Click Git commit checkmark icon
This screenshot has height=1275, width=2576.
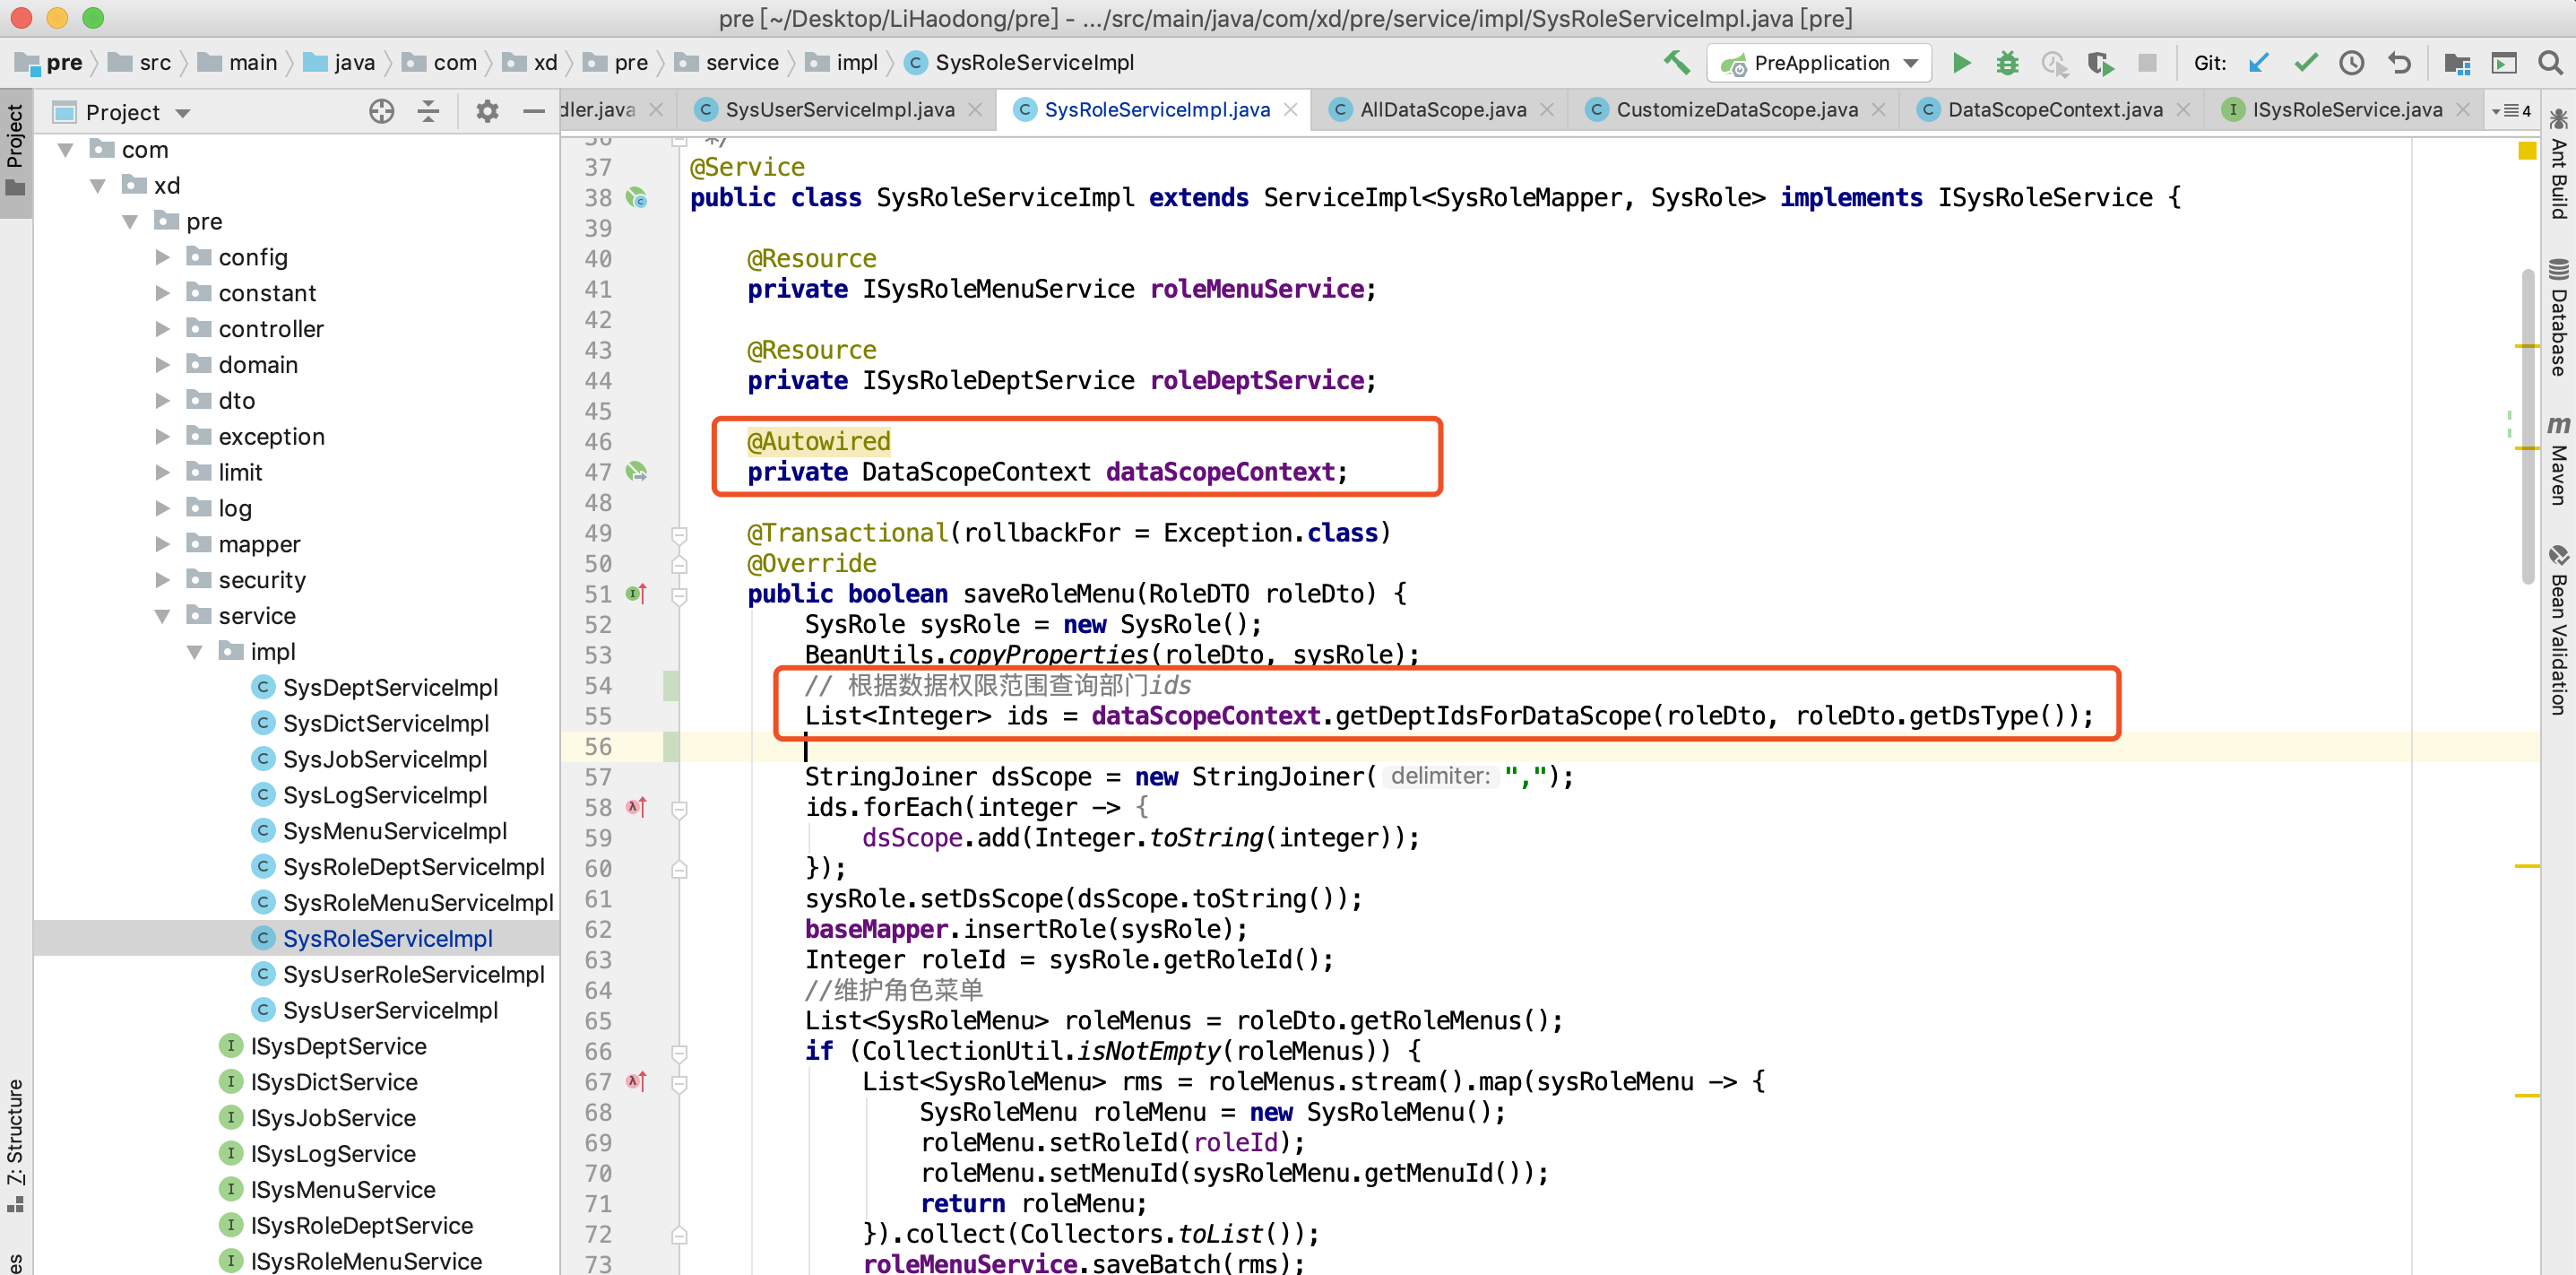(2305, 63)
